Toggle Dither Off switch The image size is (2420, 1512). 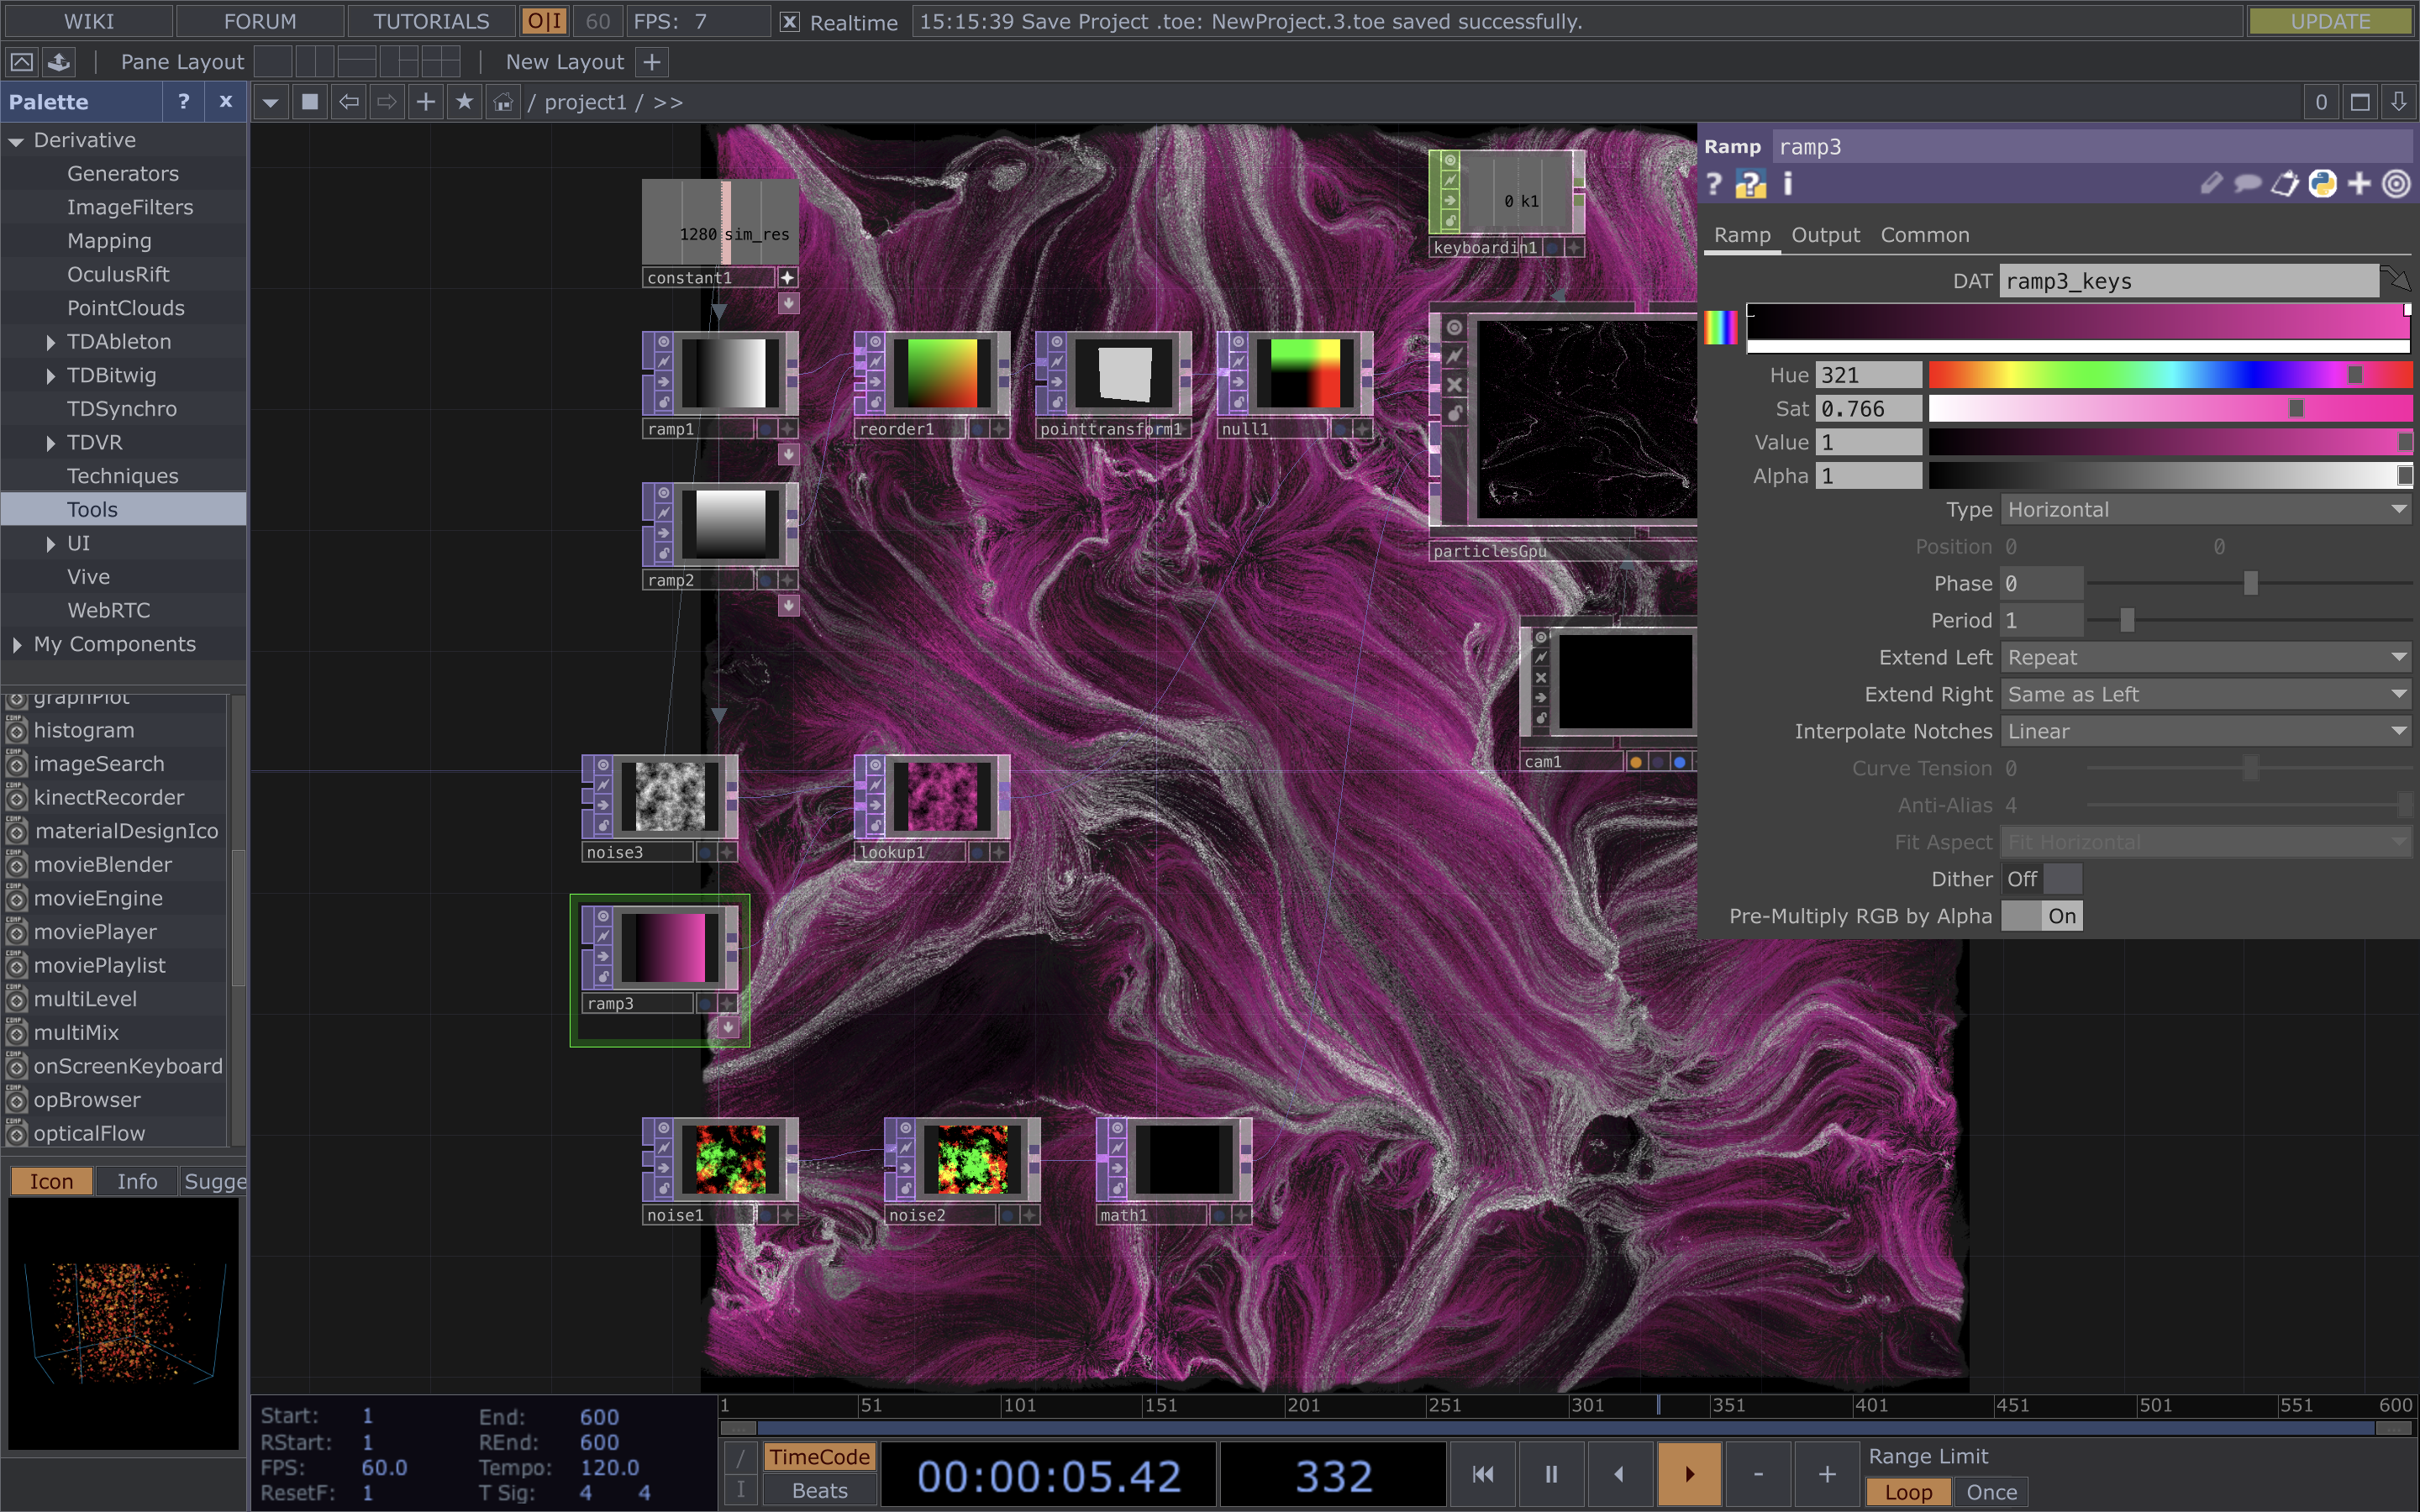[x=2042, y=879]
